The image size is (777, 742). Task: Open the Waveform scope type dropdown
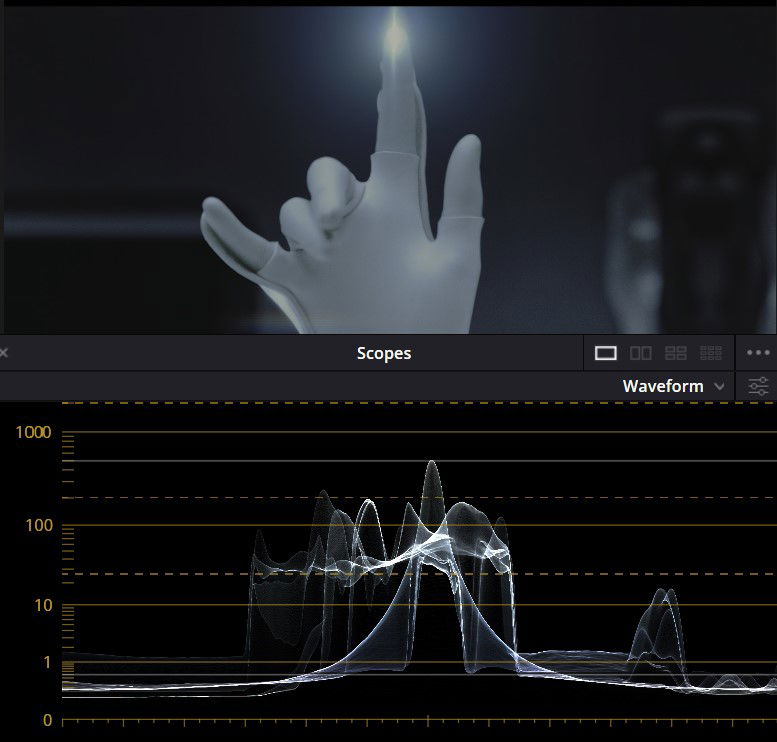pyautogui.click(x=662, y=386)
